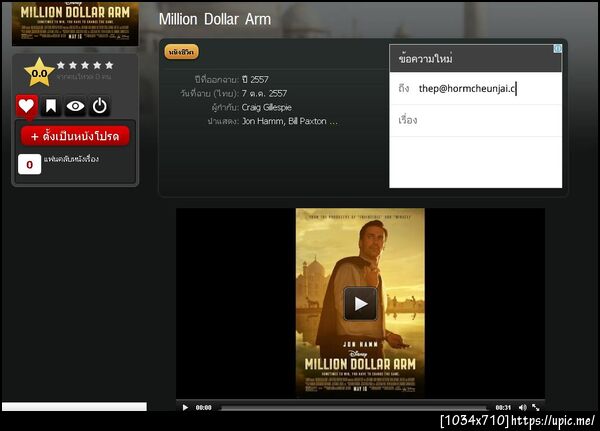Click the fullscreen expand icon
Image resolution: width=600 pixels, height=431 pixels.
point(536,408)
